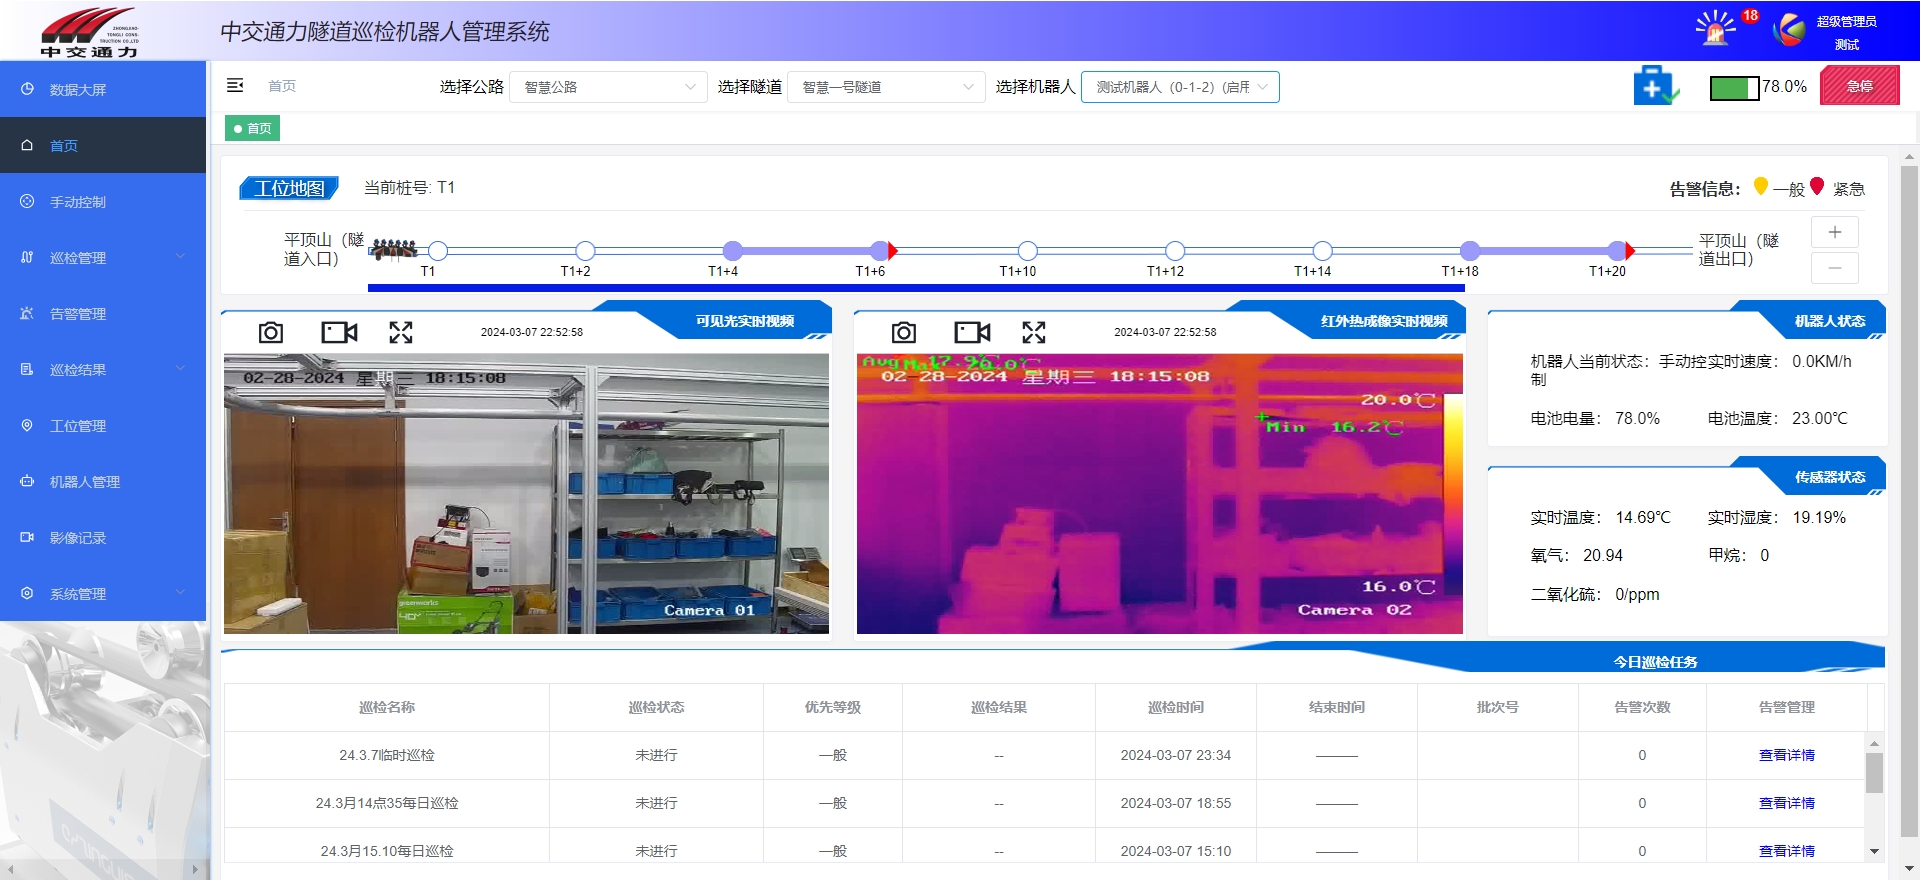
Task: Click the battery level indicator bar
Action: pyautogui.click(x=1735, y=88)
